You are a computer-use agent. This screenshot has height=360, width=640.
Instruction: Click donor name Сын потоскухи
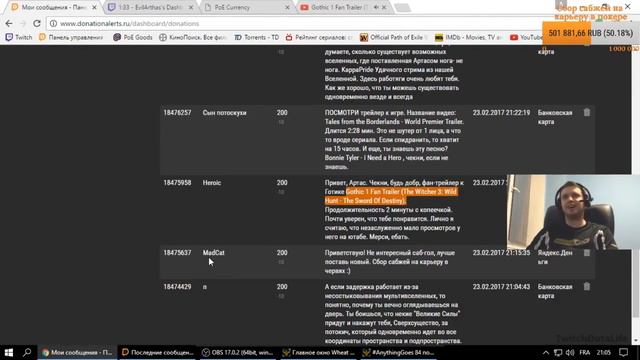(224, 113)
